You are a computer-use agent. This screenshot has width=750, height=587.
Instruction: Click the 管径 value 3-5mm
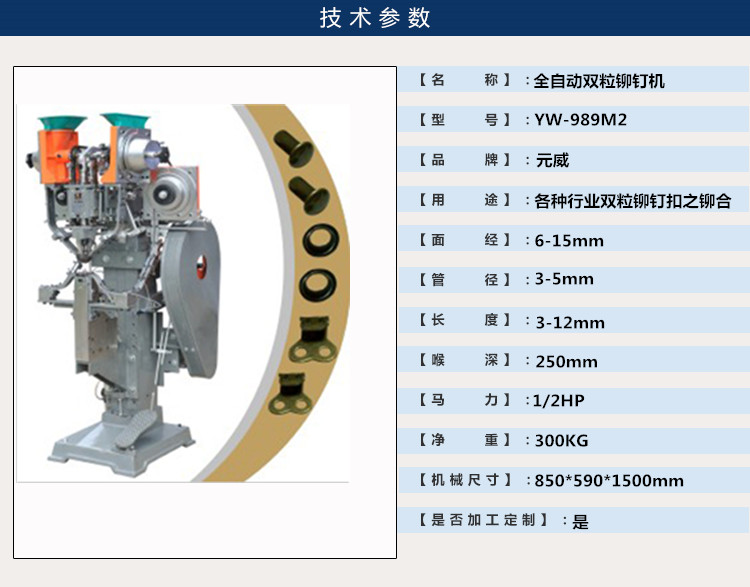pyautogui.click(x=564, y=279)
